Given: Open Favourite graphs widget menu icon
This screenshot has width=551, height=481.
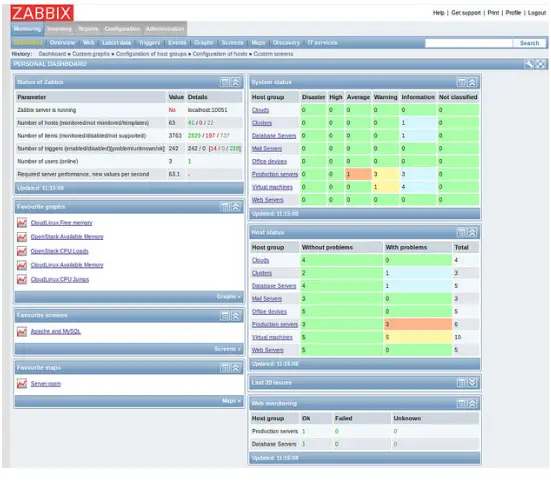Looking at the screenshot, I should click(x=225, y=207).
